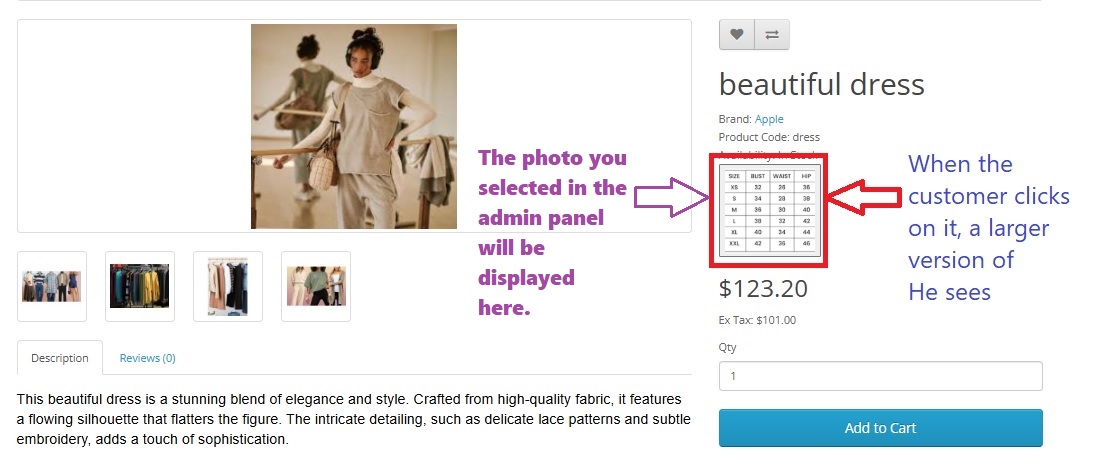
Task: Select thumbnail of beige coats on hanger rail
Action: 228,286
